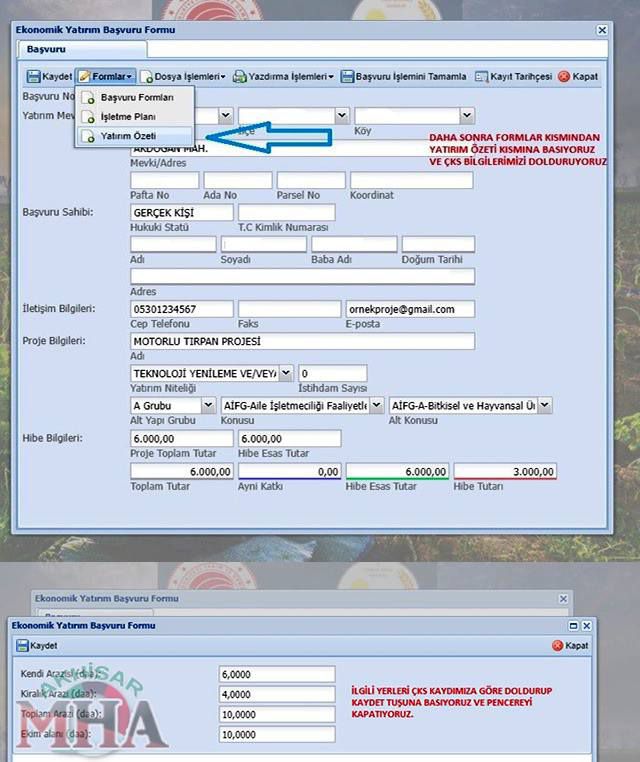
Task: Open Kayıt Tarihçesi history
Action: 513,76
